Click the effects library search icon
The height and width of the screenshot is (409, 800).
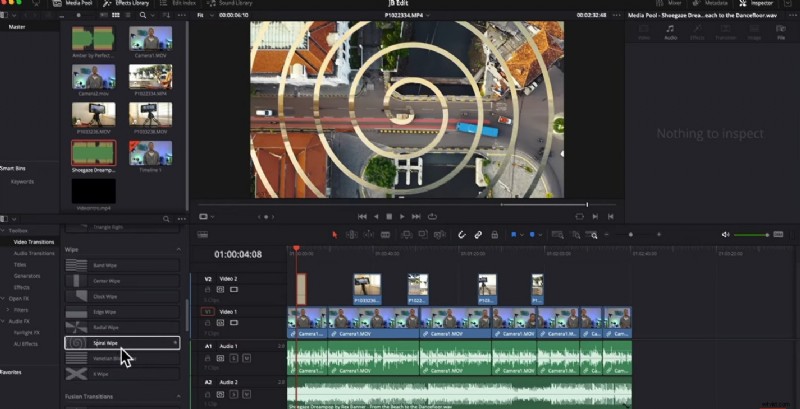[166, 219]
